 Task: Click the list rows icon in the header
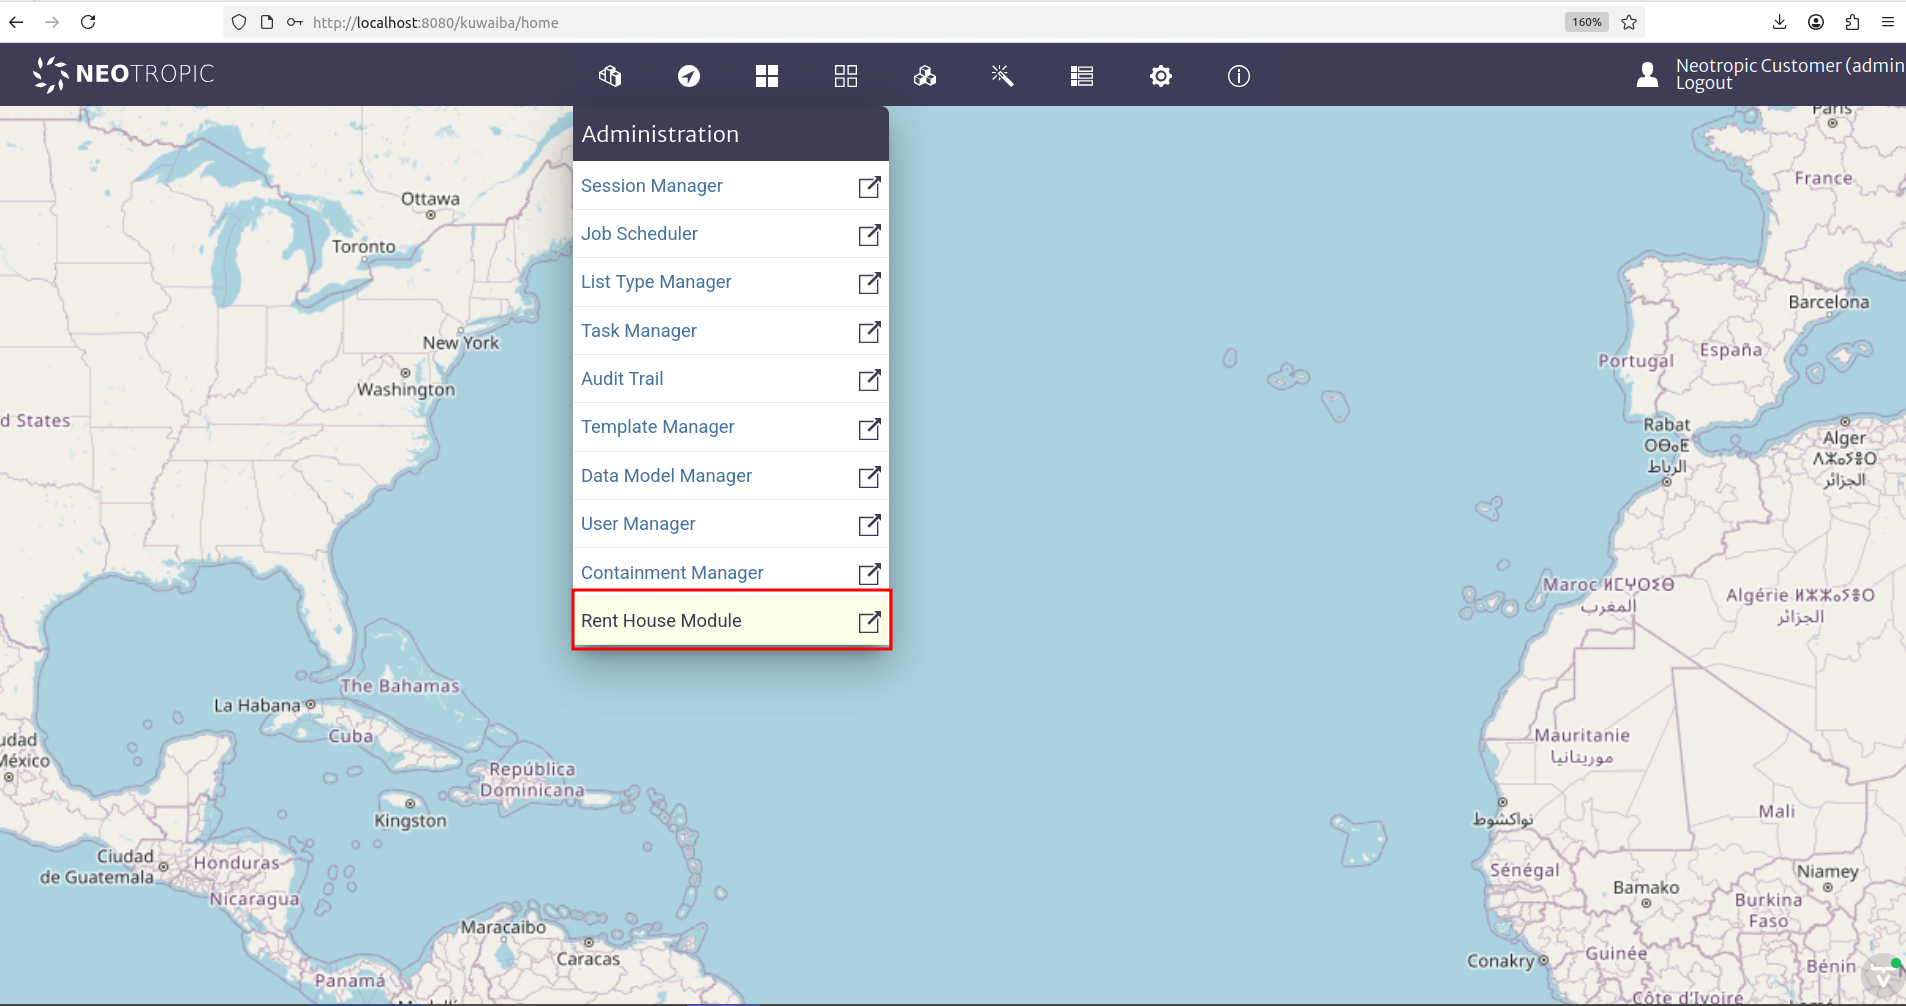point(1081,76)
